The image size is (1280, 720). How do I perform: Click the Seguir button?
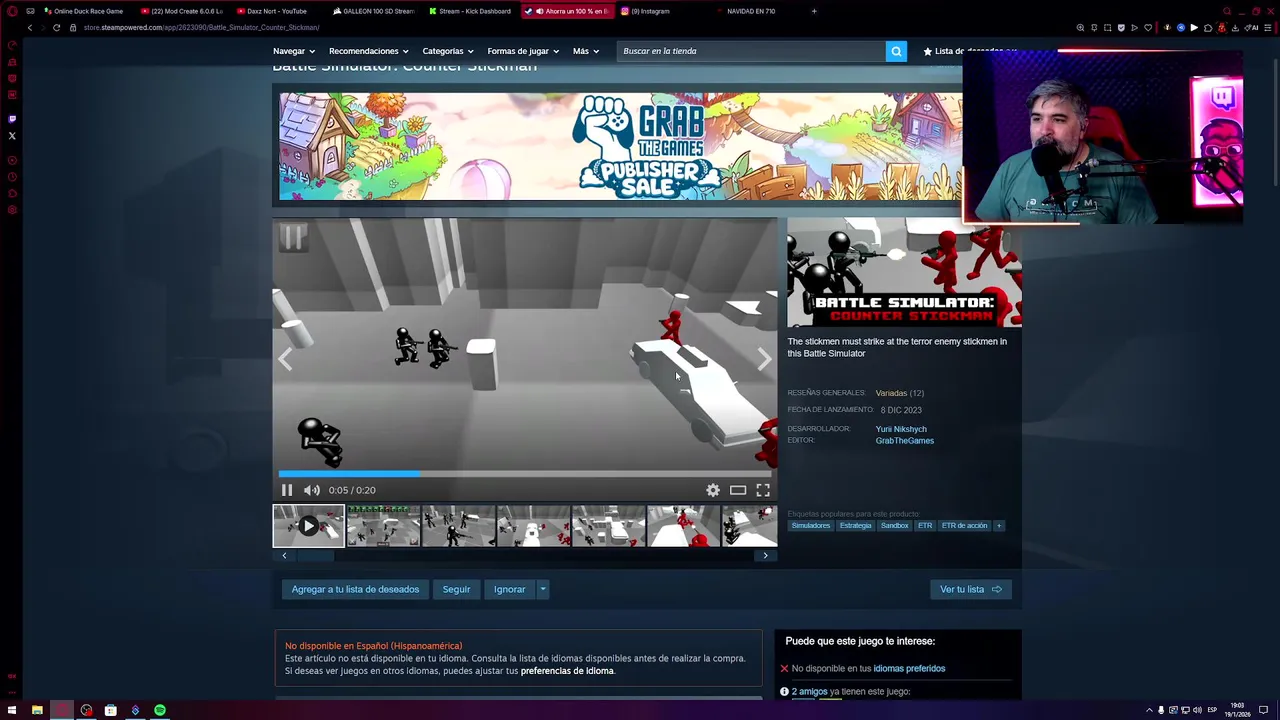456,589
